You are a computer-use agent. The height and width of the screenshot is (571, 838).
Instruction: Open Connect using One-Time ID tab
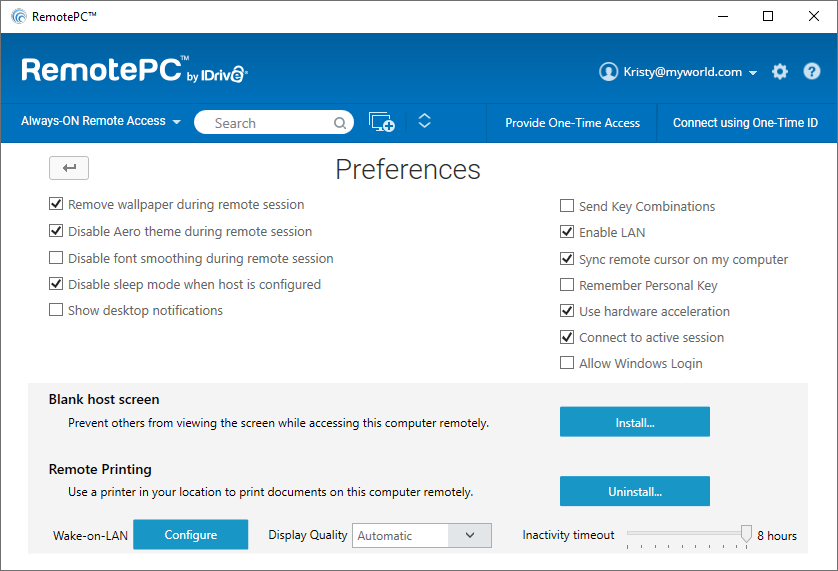coord(746,123)
